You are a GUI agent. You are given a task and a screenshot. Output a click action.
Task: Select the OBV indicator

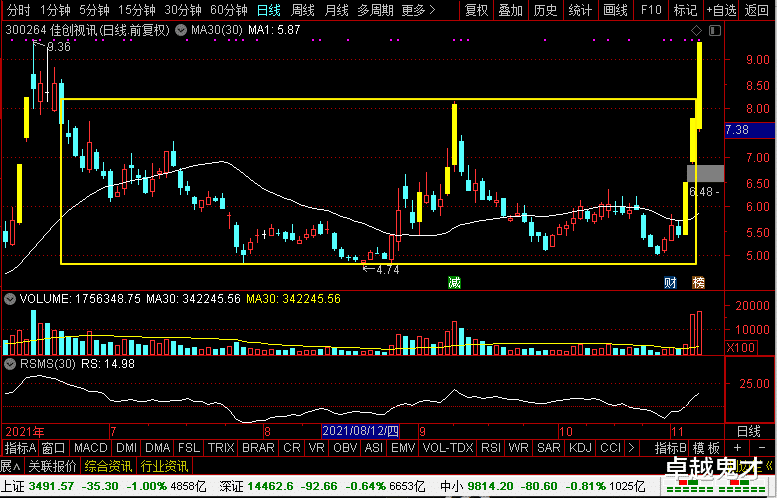click(x=345, y=448)
